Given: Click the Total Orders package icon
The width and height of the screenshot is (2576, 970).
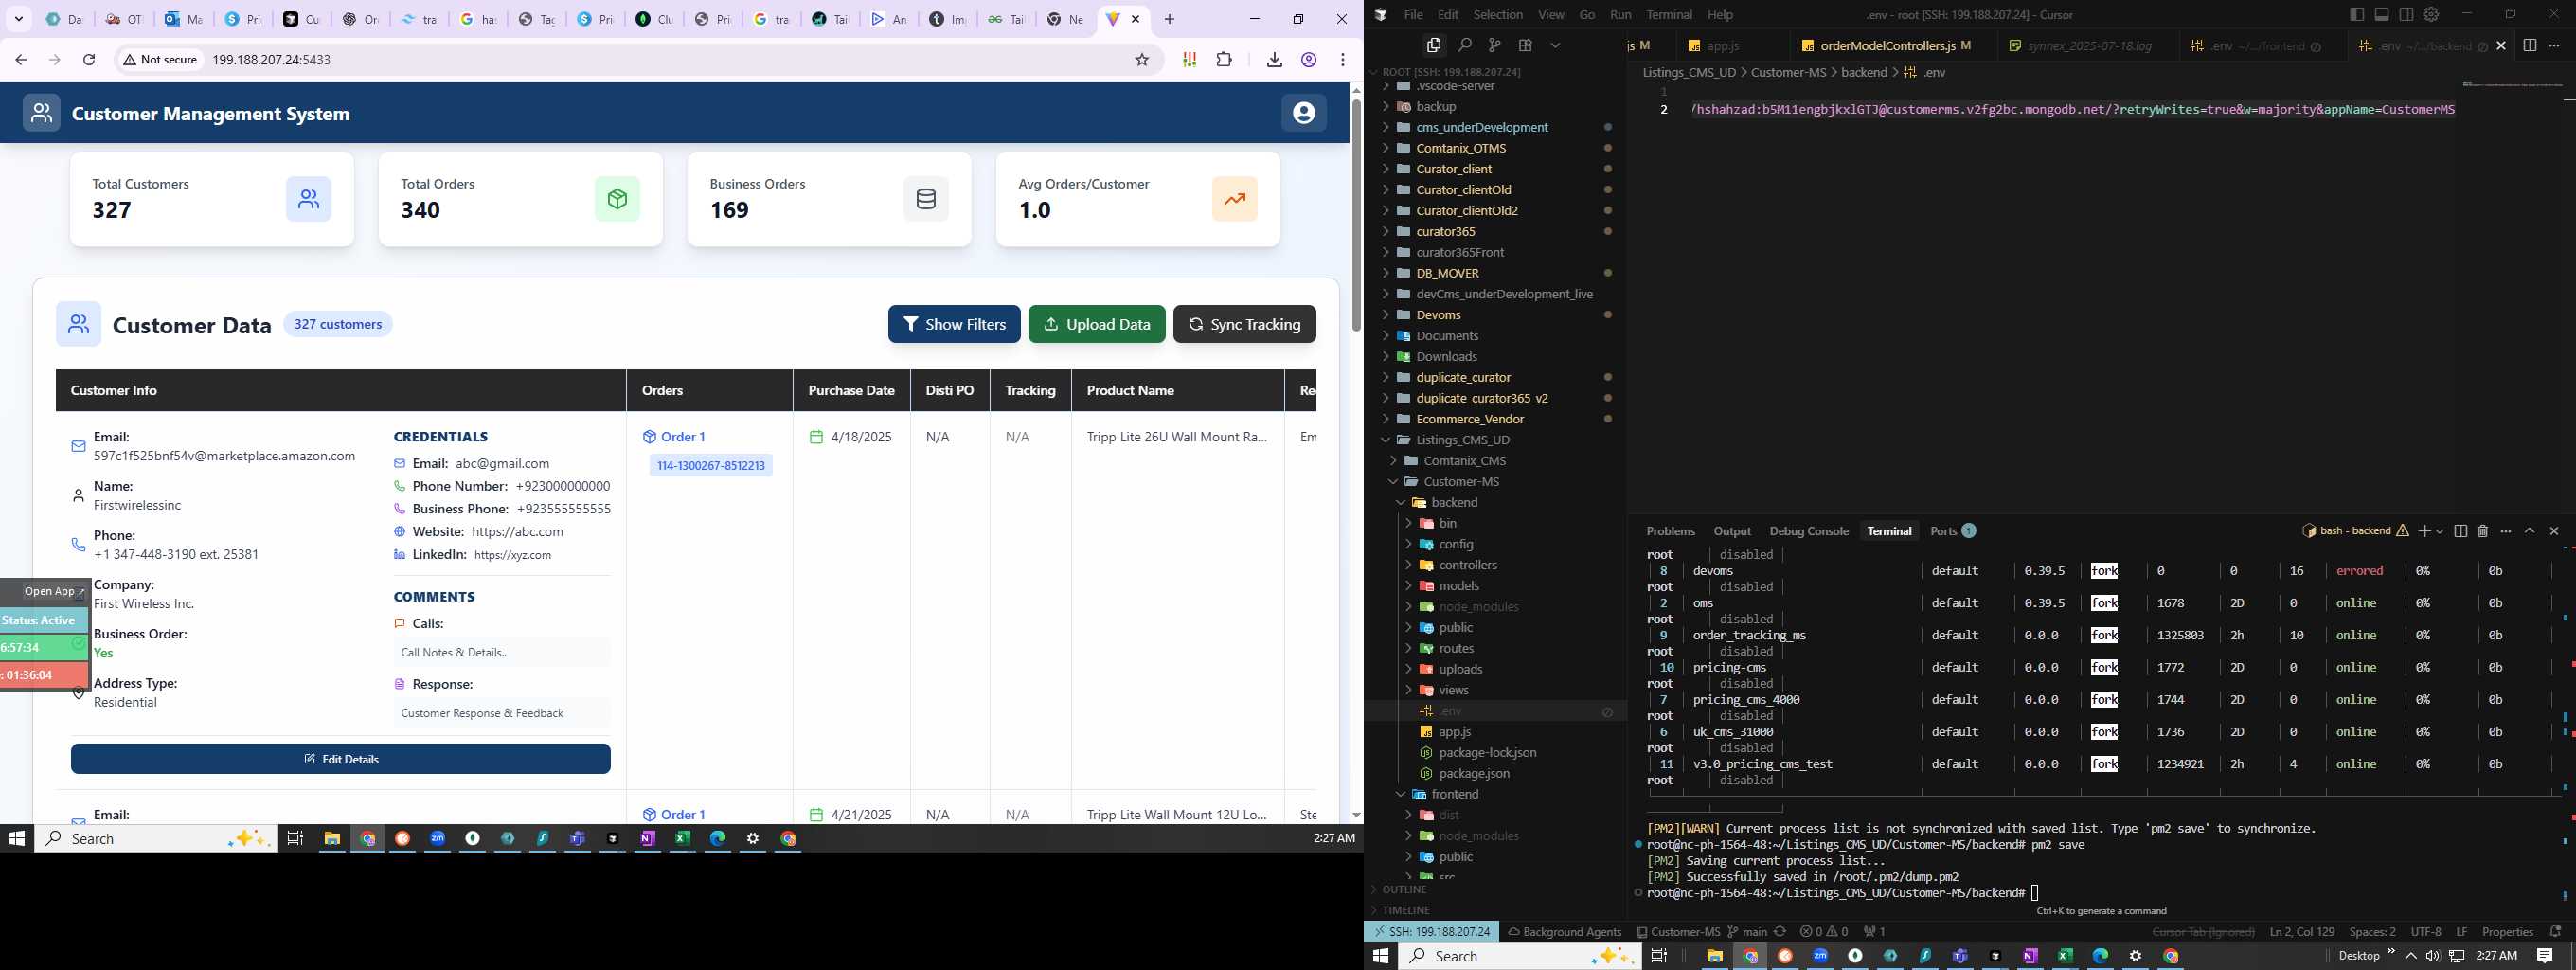Looking at the screenshot, I should pyautogui.click(x=617, y=199).
